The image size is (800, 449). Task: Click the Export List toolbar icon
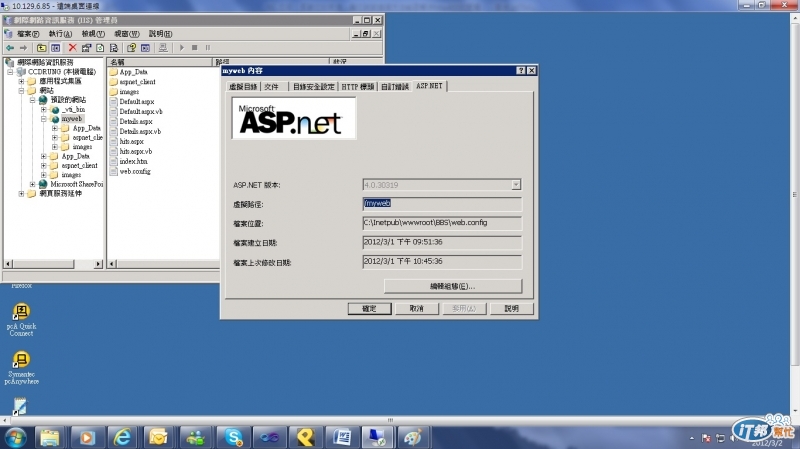tap(114, 48)
